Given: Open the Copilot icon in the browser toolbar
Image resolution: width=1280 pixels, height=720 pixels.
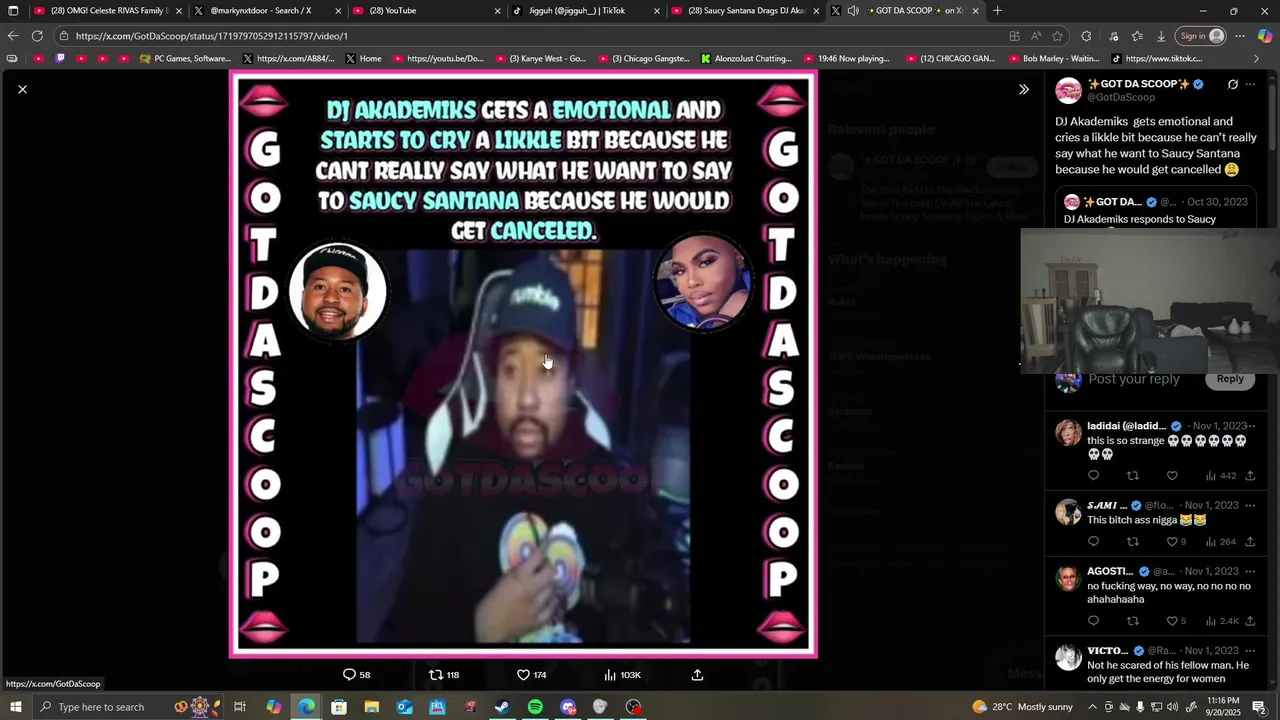Looking at the screenshot, I should (x=1265, y=36).
